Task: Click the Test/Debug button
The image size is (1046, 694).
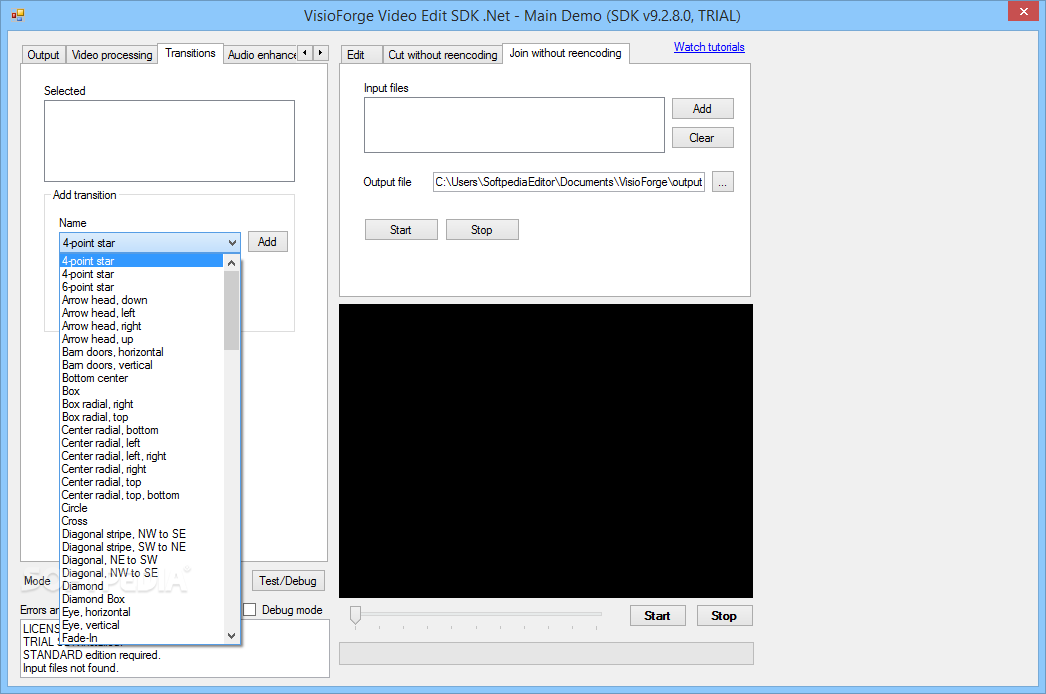Action: coord(288,581)
